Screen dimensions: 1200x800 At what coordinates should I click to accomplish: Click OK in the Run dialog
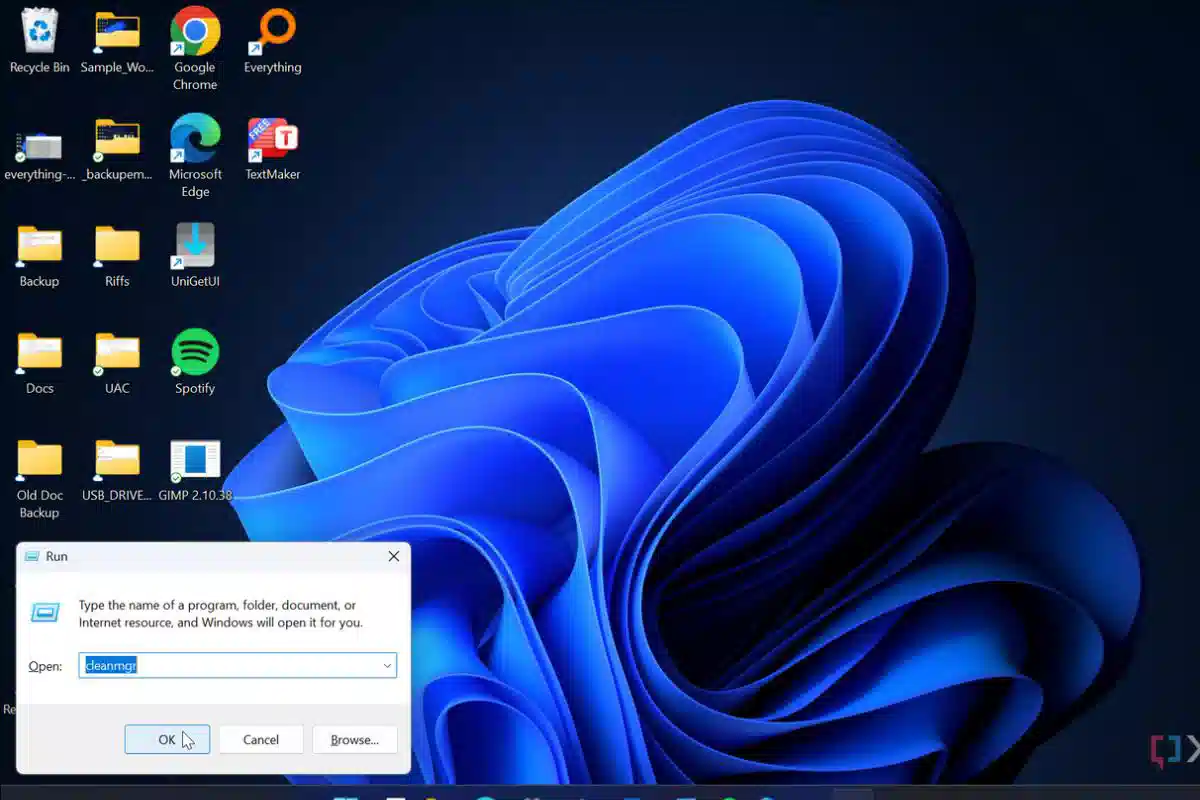(167, 740)
